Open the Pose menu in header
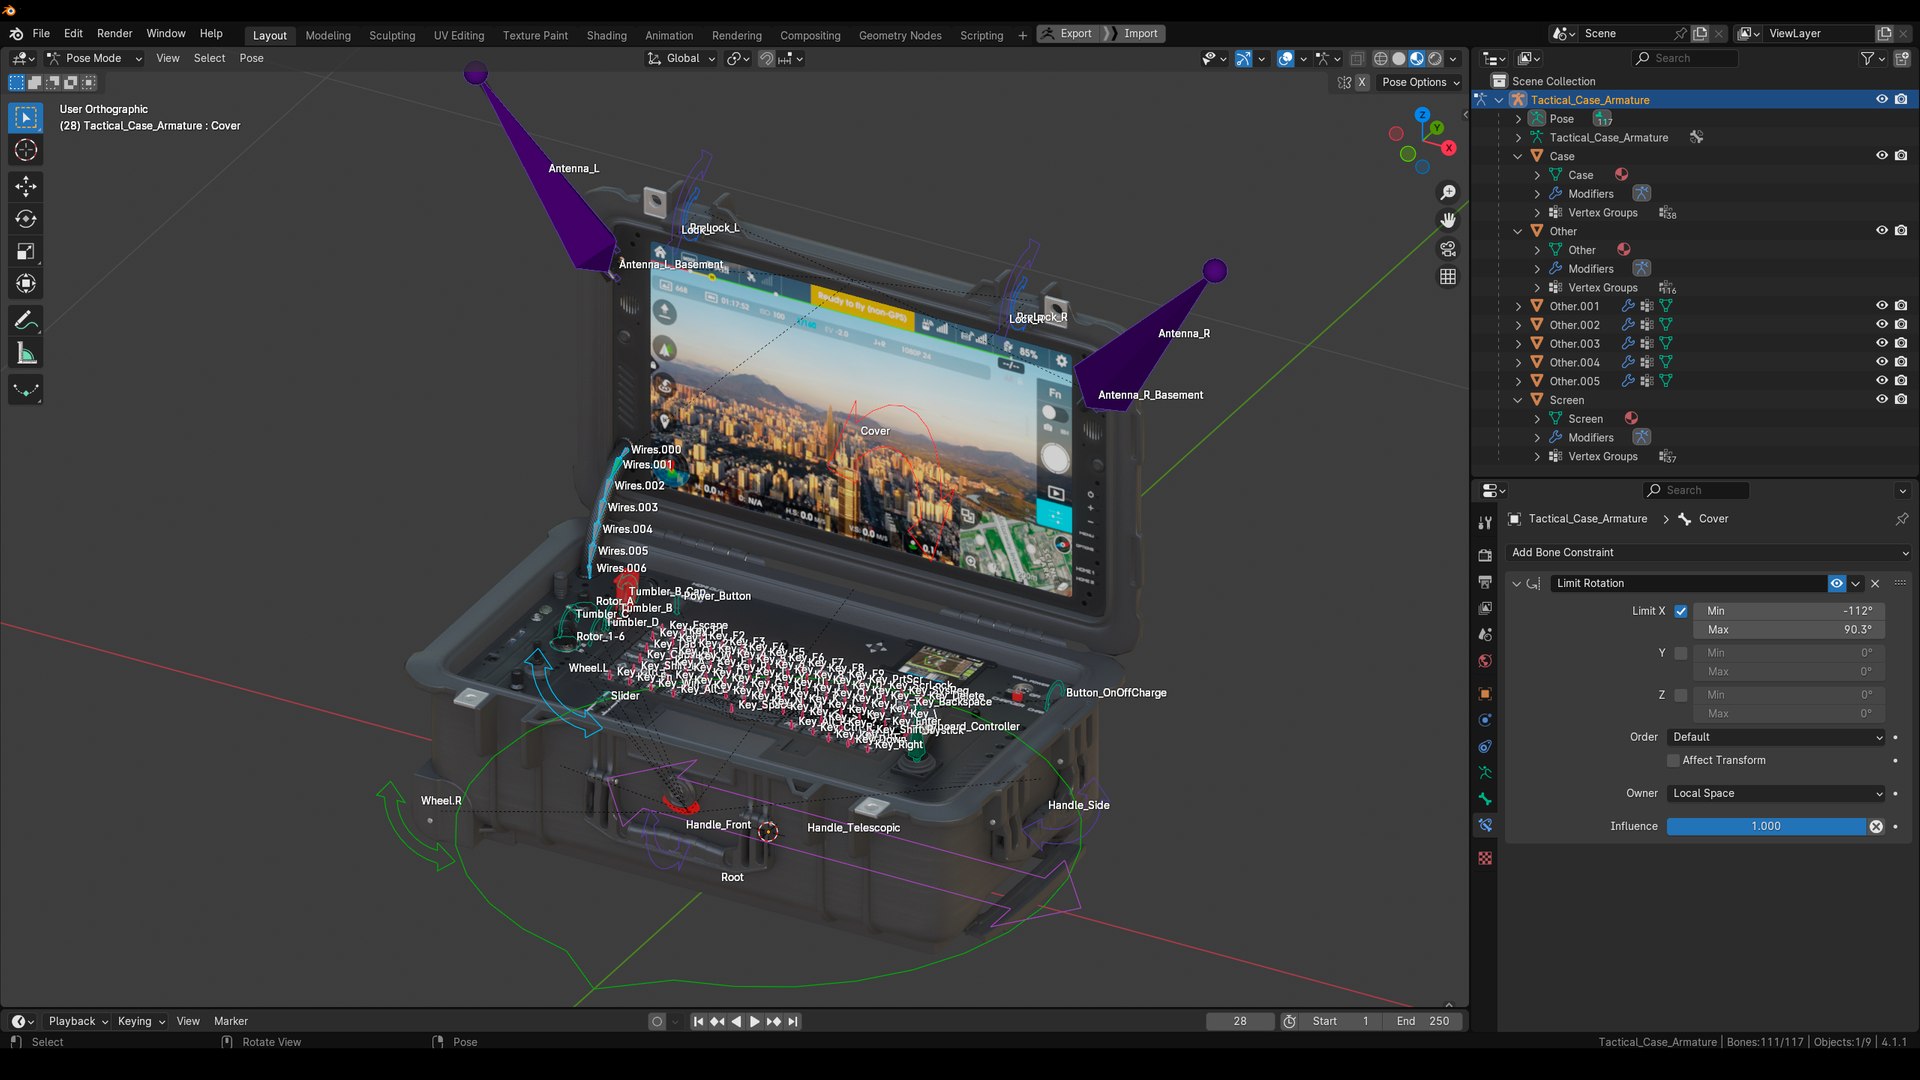 [251, 58]
